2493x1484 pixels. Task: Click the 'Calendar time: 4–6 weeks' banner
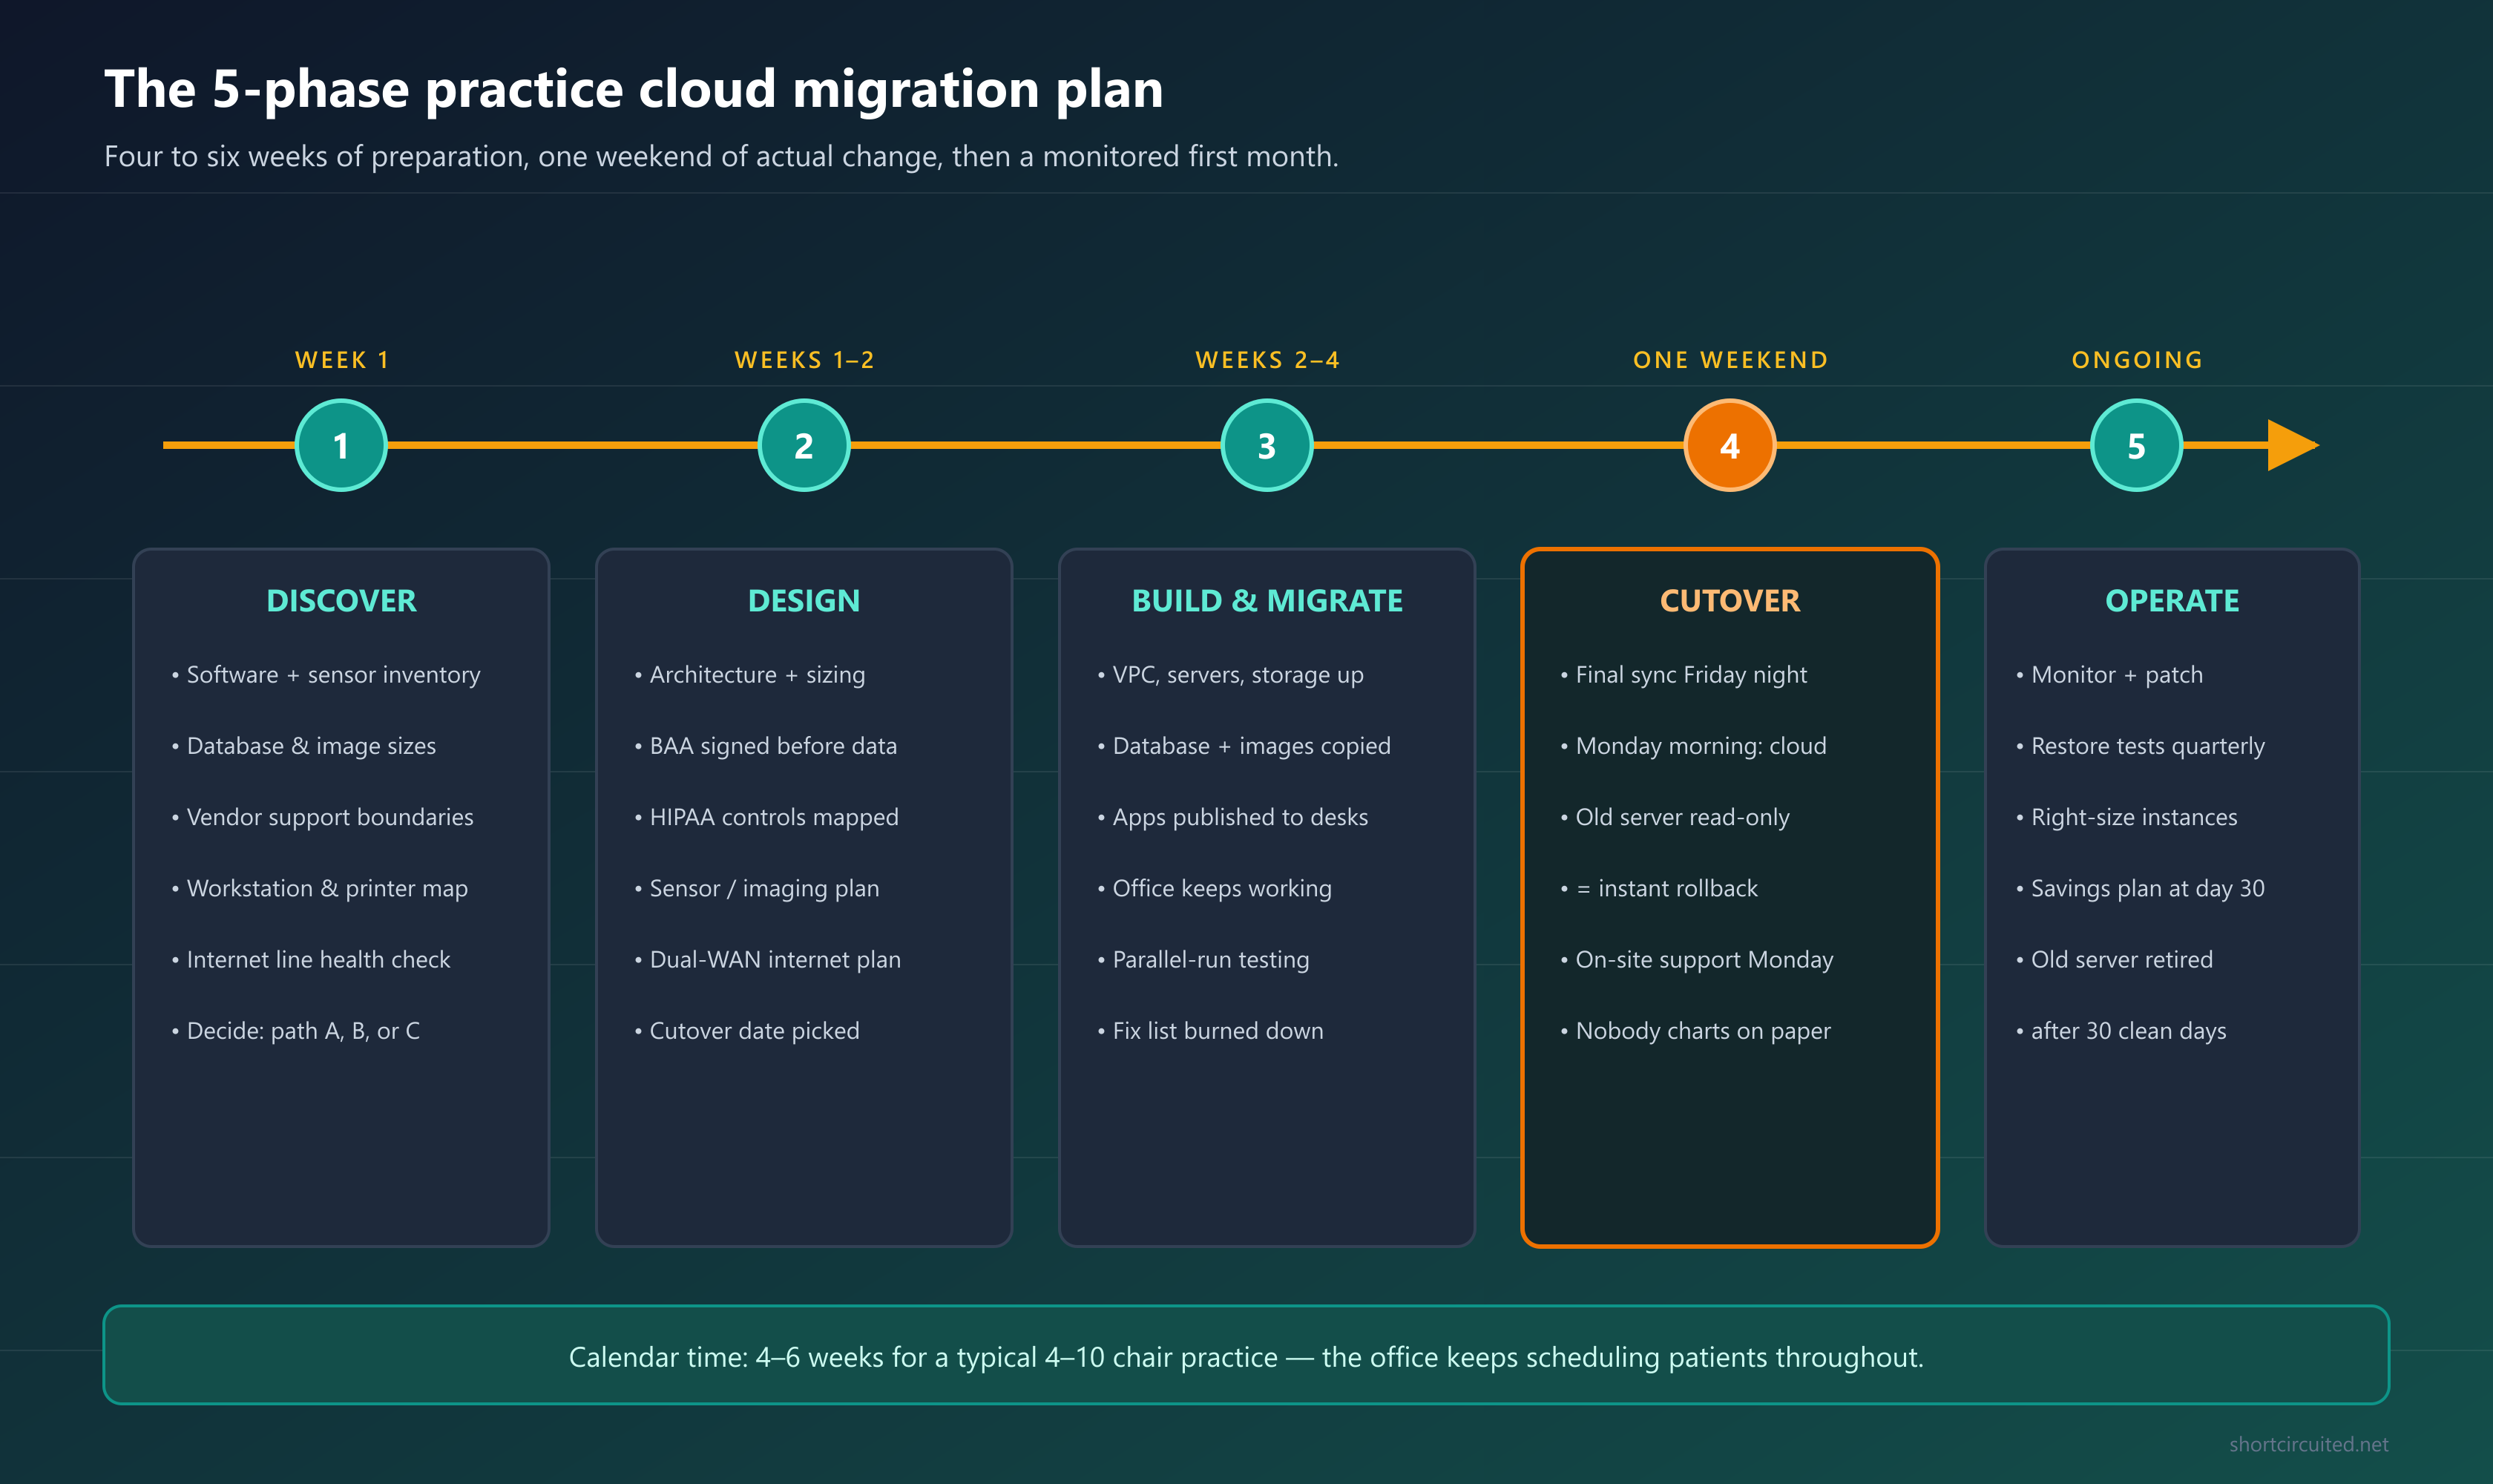[x=1246, y=1355]
